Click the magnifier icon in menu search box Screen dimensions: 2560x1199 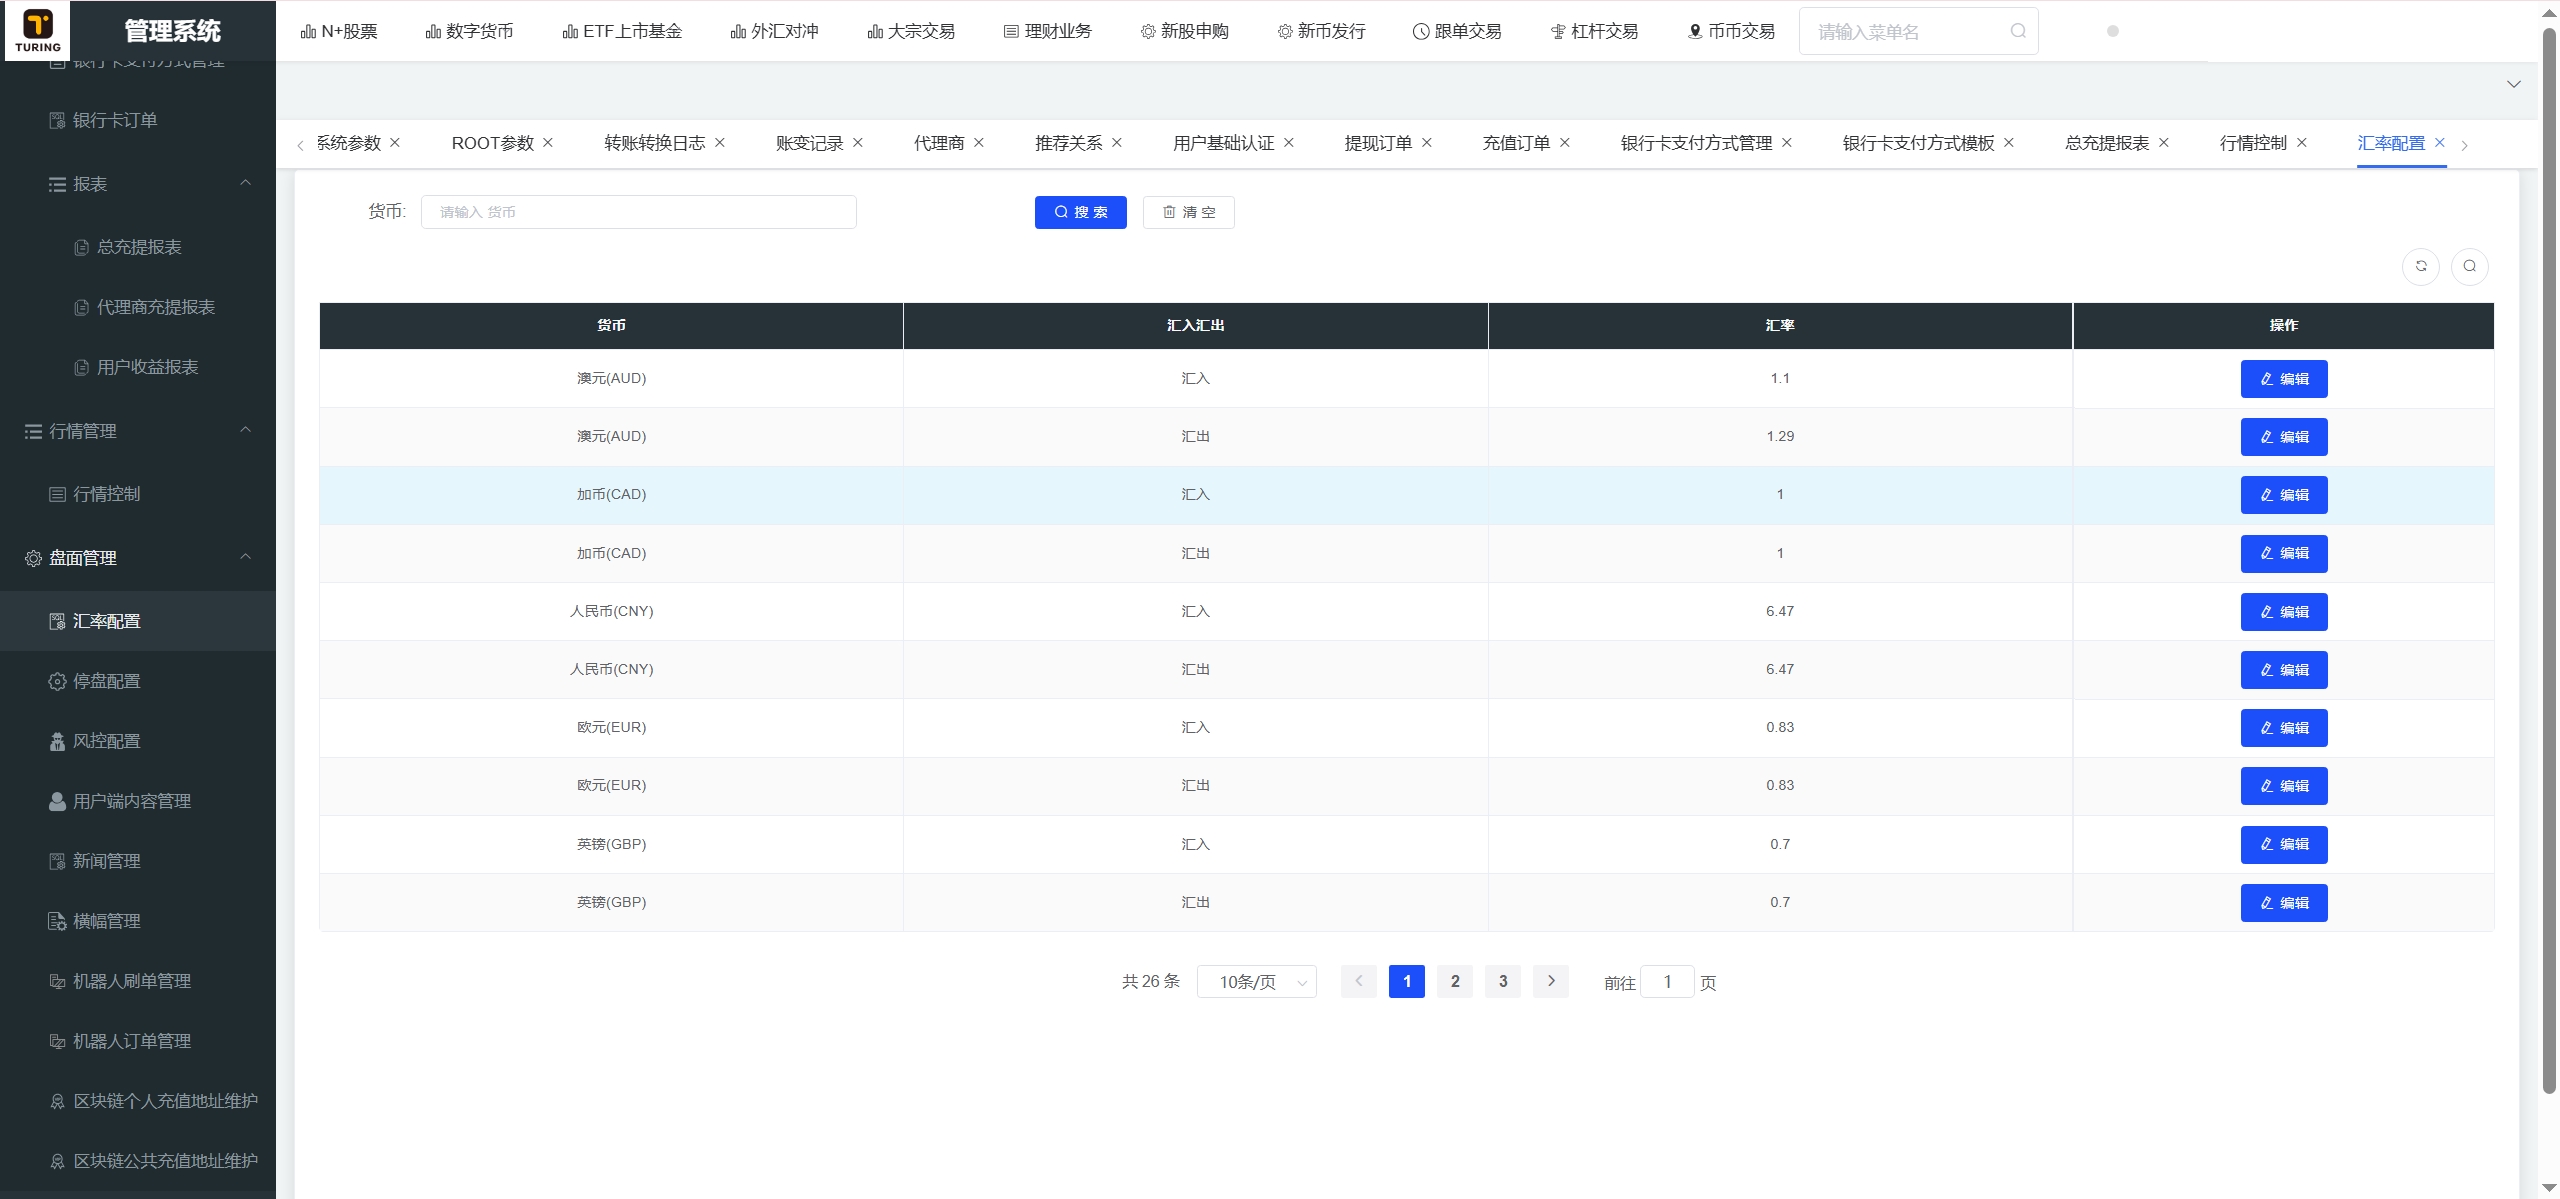(2018, 31)
